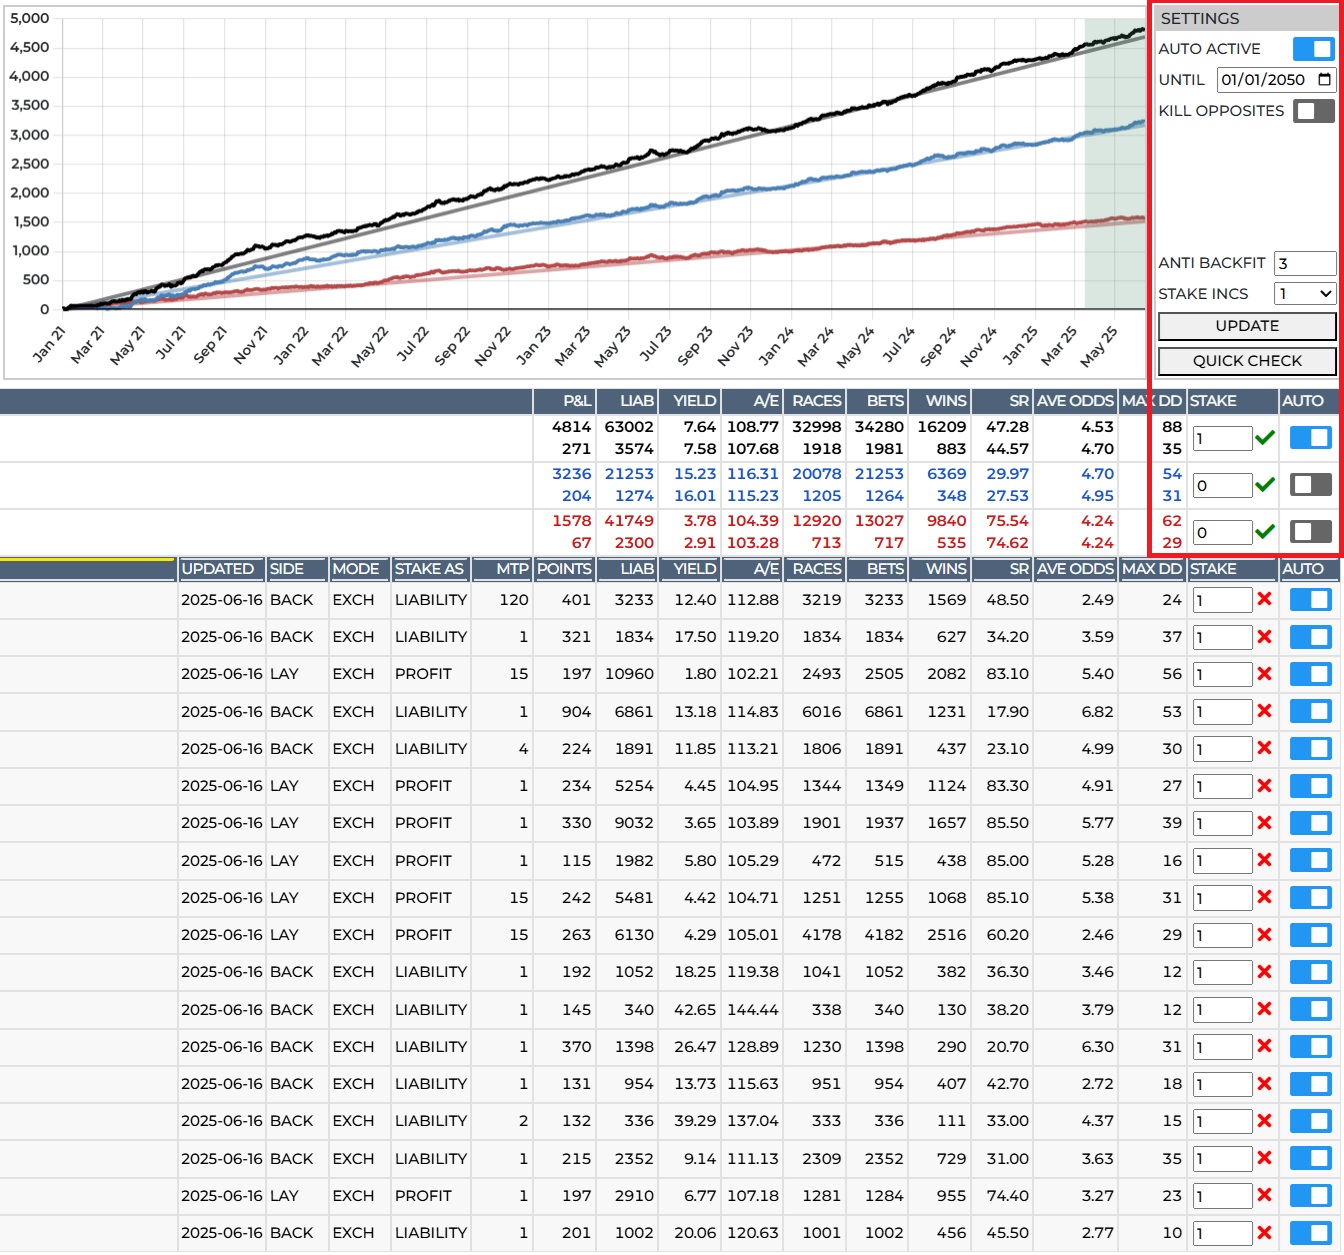Click the red X in the row with liability 10960
Image resolution: width=1344 pixels, height=1255 pixels.
pos(1264,674)
